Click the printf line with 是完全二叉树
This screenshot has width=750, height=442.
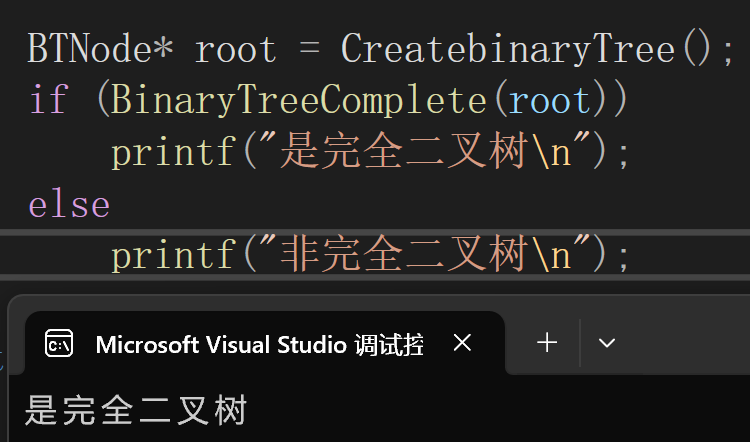(369, 151)
